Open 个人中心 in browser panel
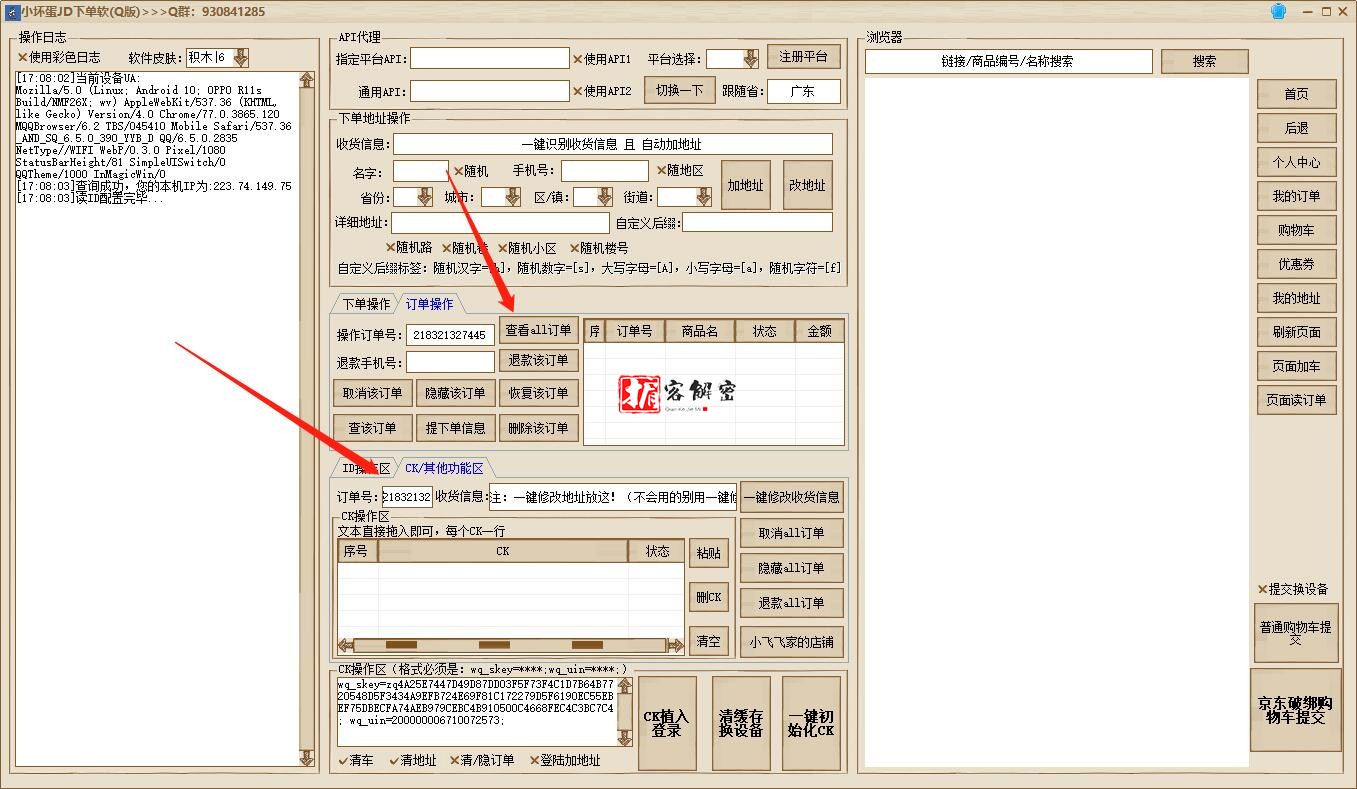Image resolution: width=1357 pixels, height=789 pixels. 1296,162
